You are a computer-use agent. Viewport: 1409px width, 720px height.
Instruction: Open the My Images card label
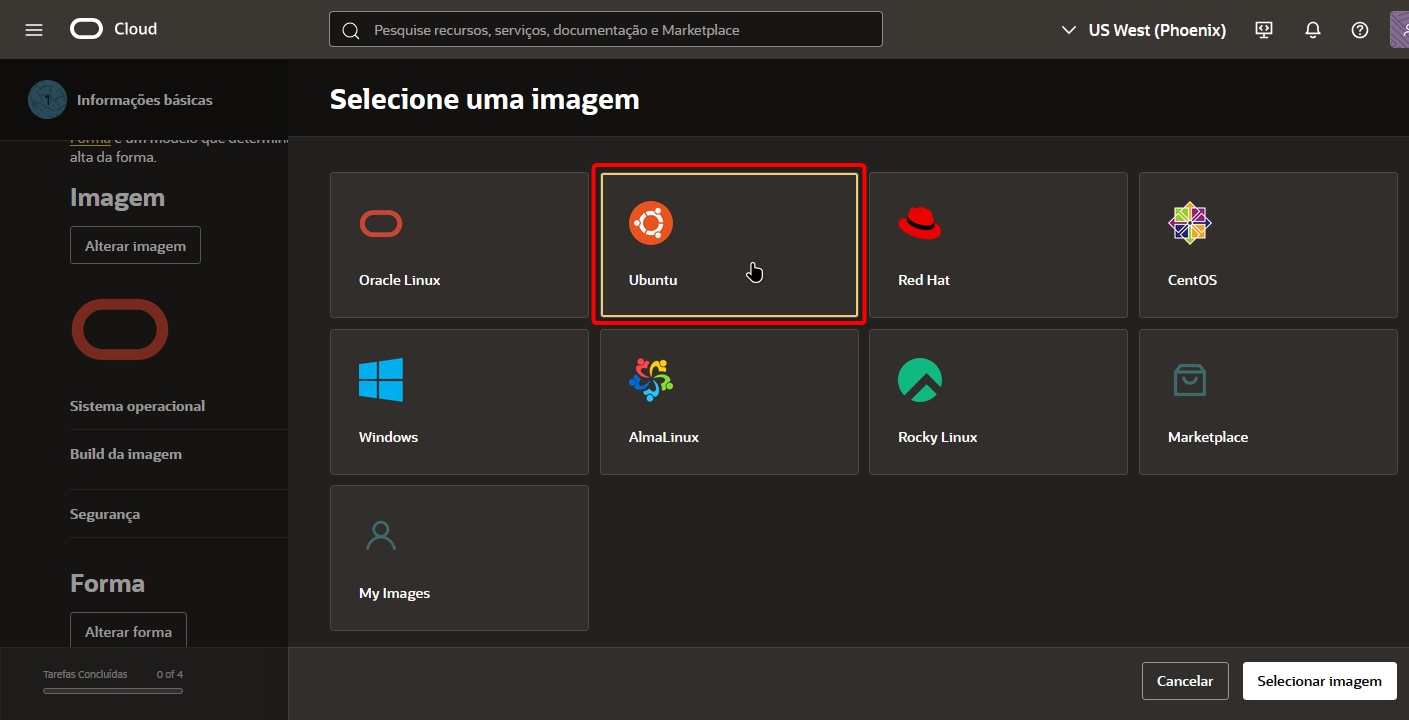(x=395, y=593)
